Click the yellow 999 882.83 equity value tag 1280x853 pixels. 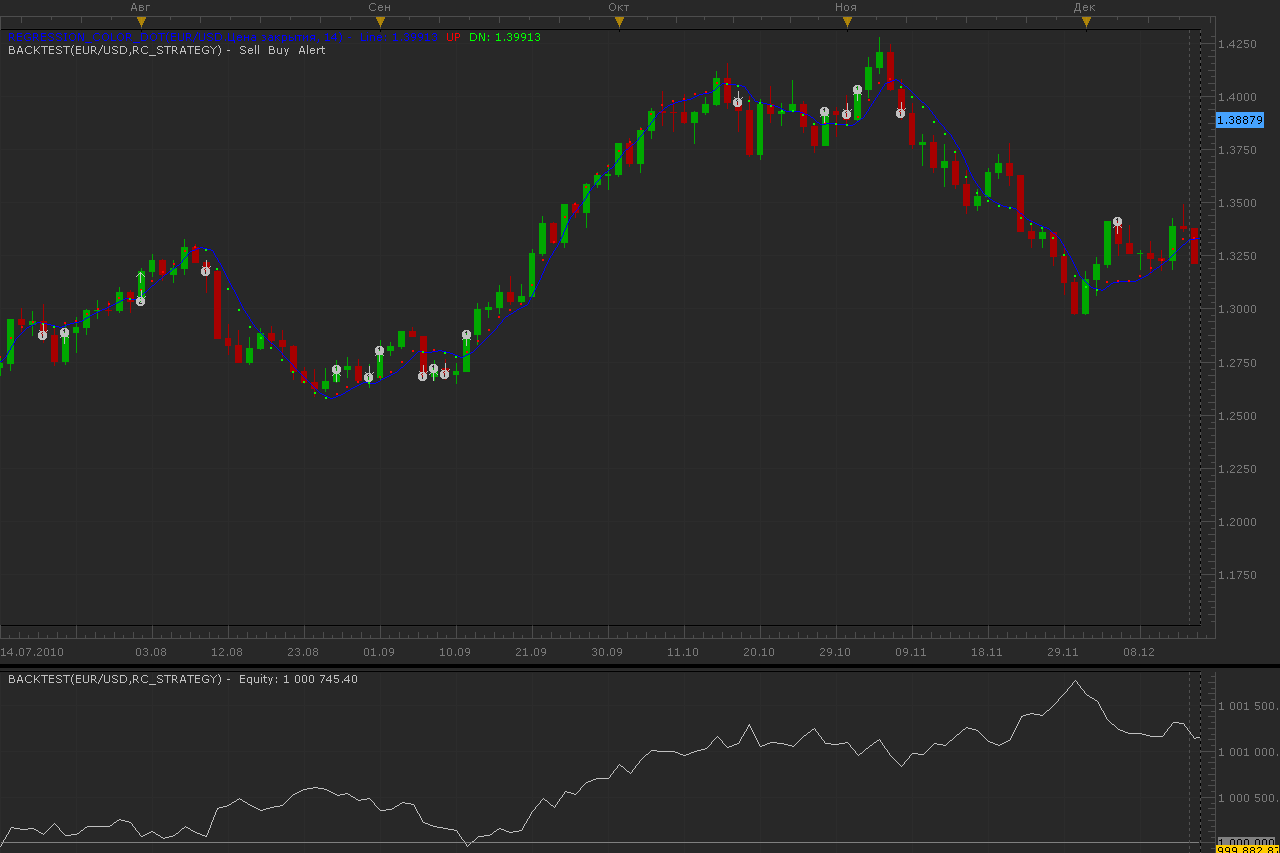[x=1246, y=849]
